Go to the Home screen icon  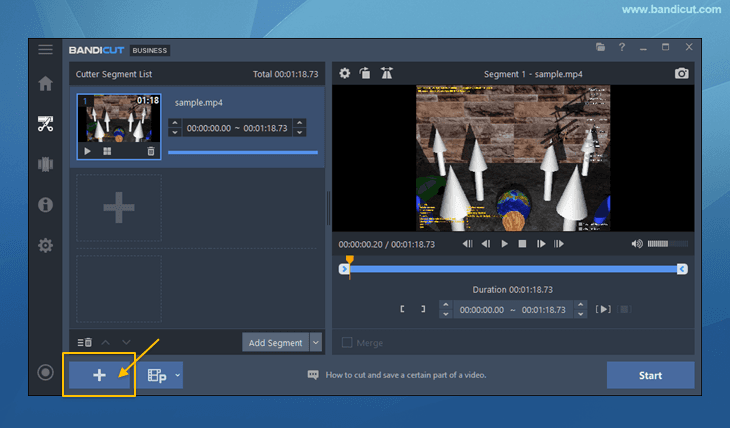tap(45, 83)
